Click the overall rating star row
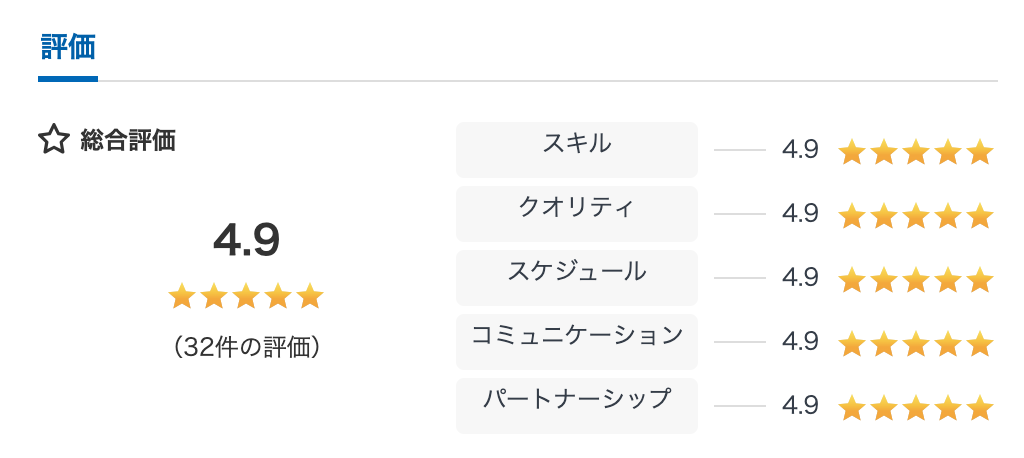1024x458 pixels. click(x=246, y=296)
